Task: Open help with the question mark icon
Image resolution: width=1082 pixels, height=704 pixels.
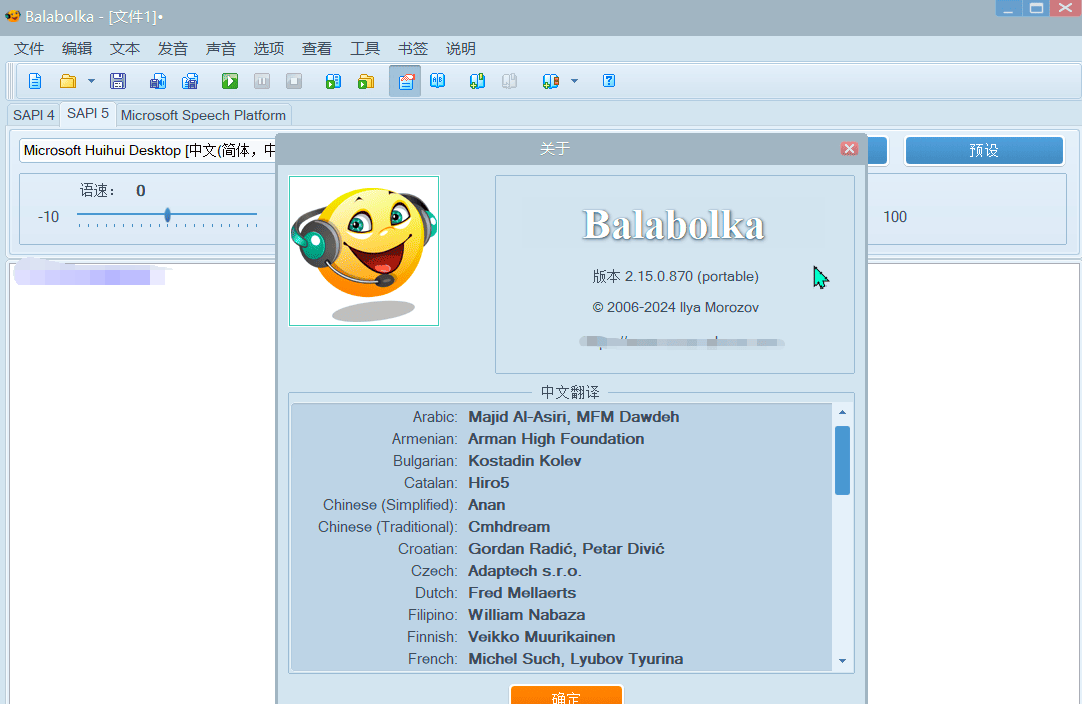Action: coord(609,81)
